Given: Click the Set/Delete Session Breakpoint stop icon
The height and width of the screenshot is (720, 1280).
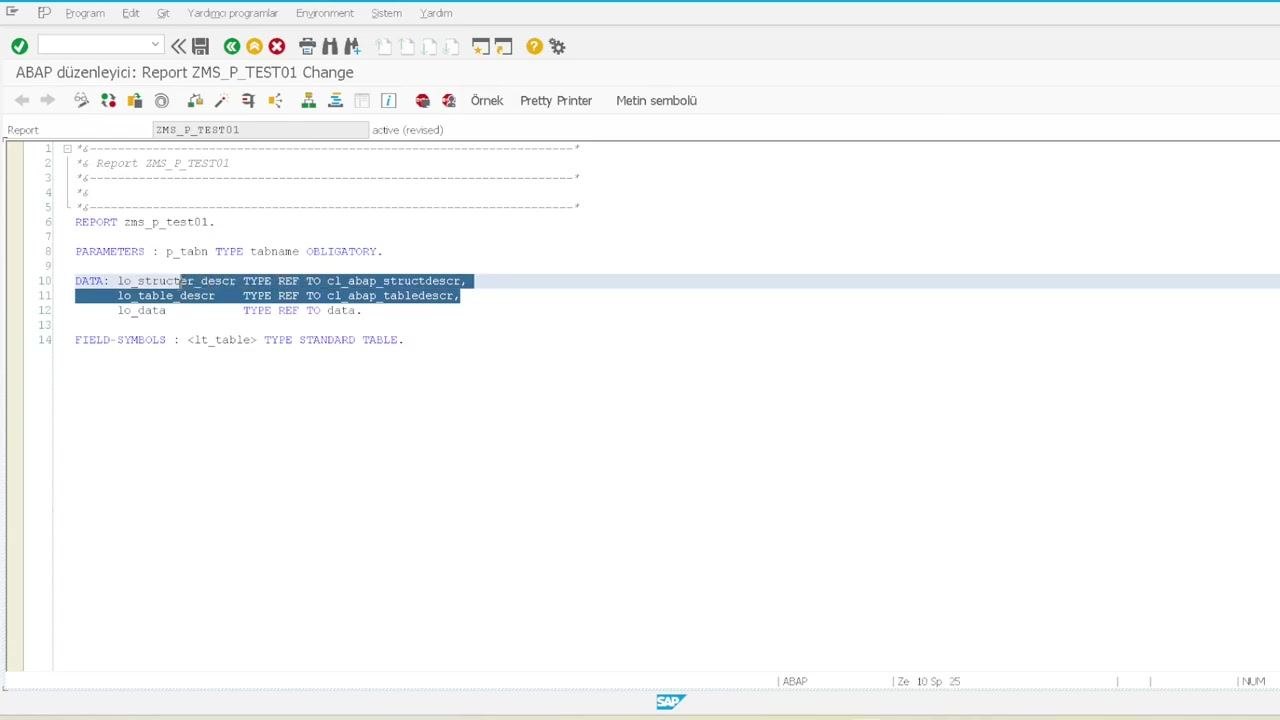Looking at the screenshot, I should [x=422, y=100].
